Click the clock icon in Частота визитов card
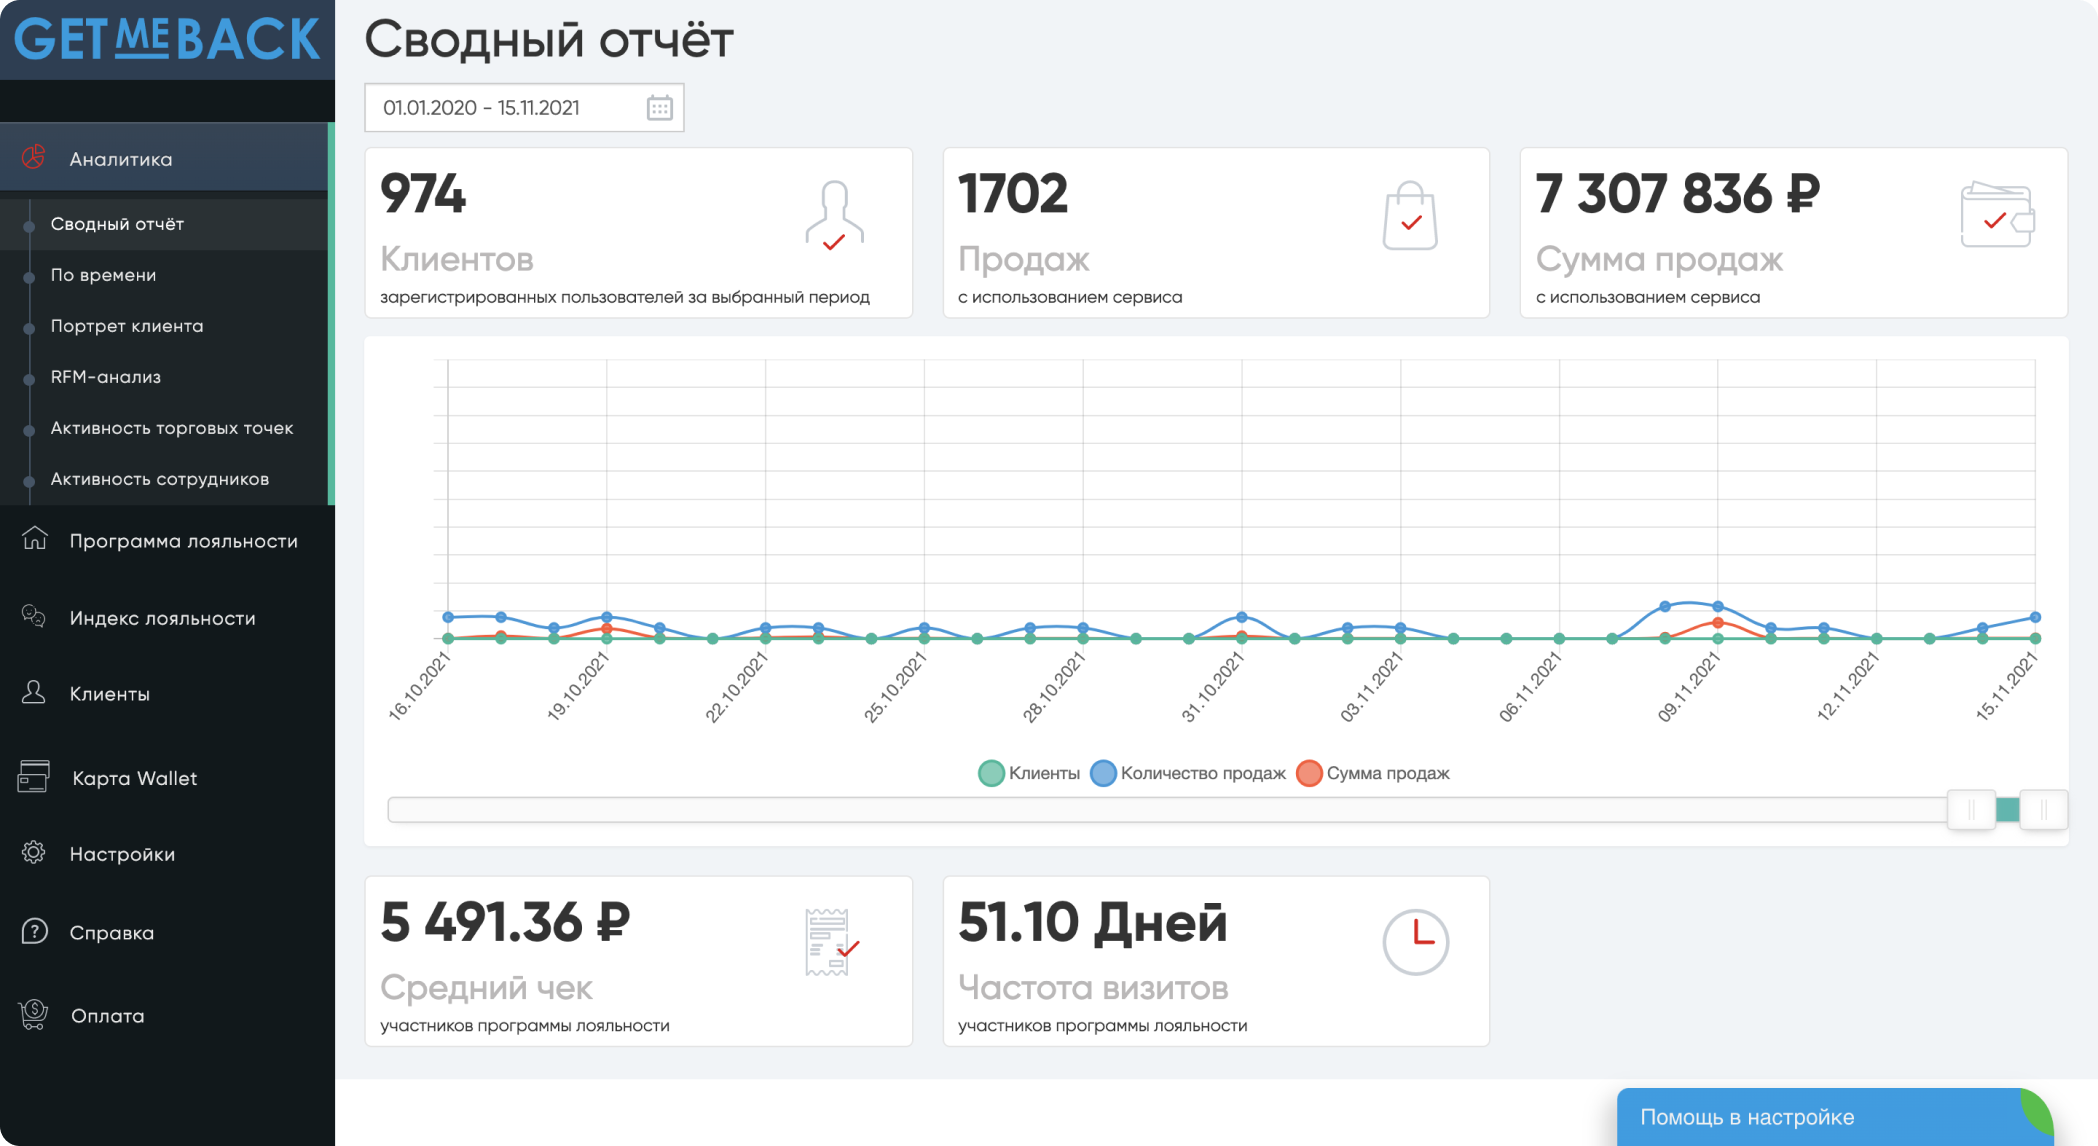This screenshot has width=2098, height=1146. coord(1415,942)
